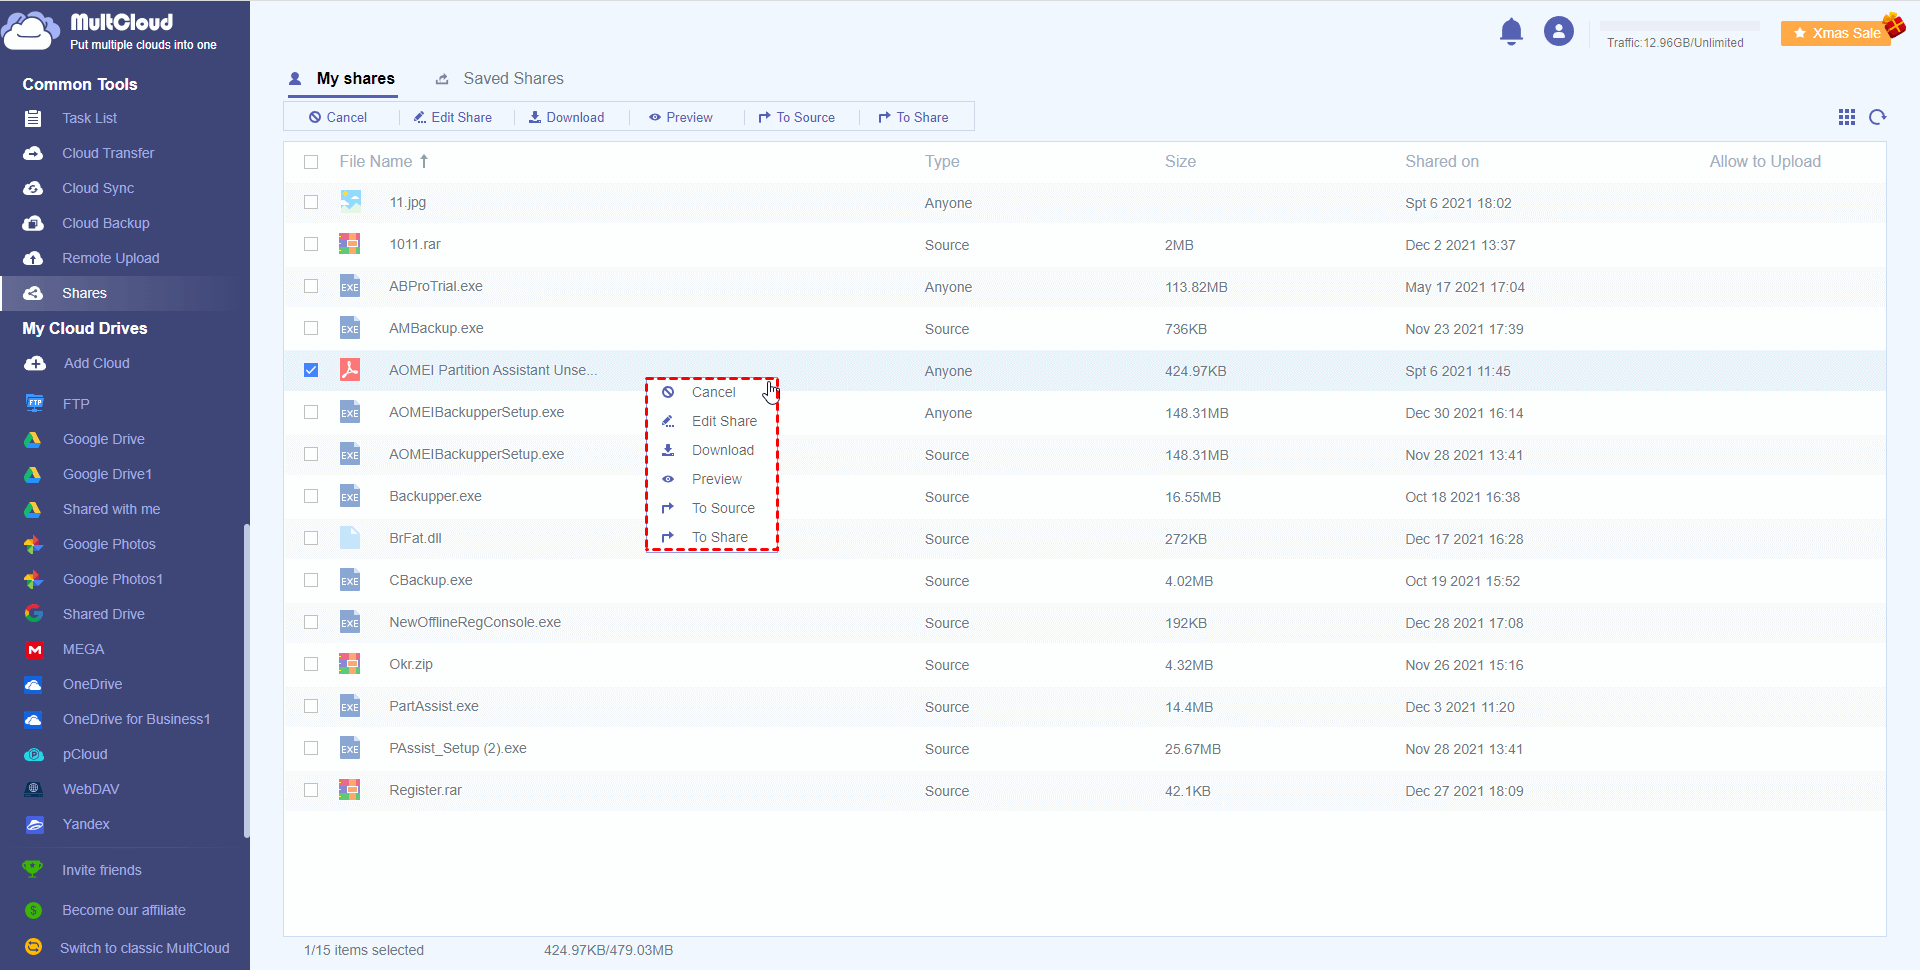The width and height of the screenshot is (1920, 970).
Task: Open WebDAV drive
Action: click(91, 789)
